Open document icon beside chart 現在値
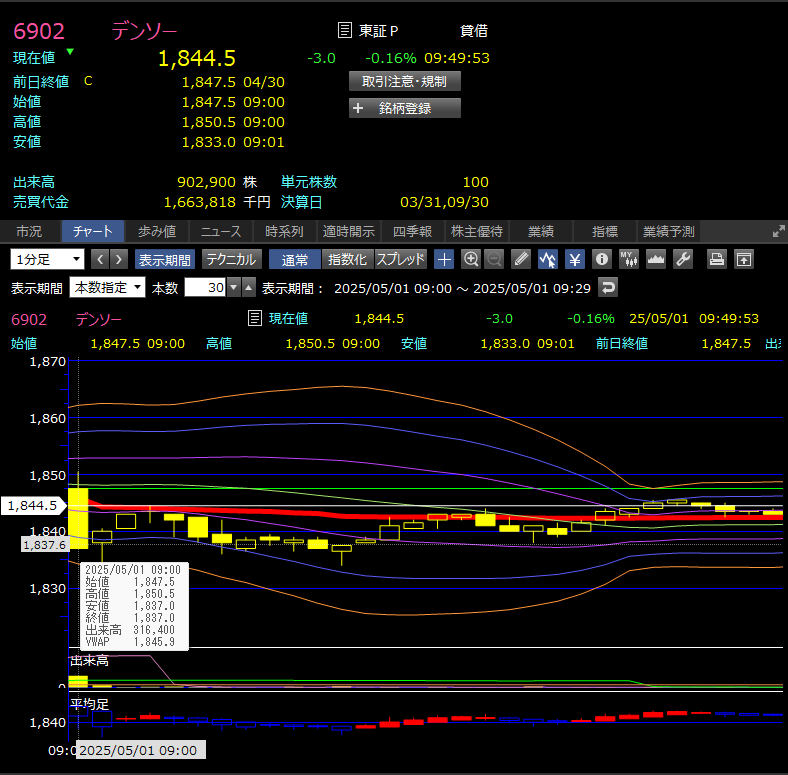The width and height of the screenshot is (788, 775). click(x=255, y=318)
